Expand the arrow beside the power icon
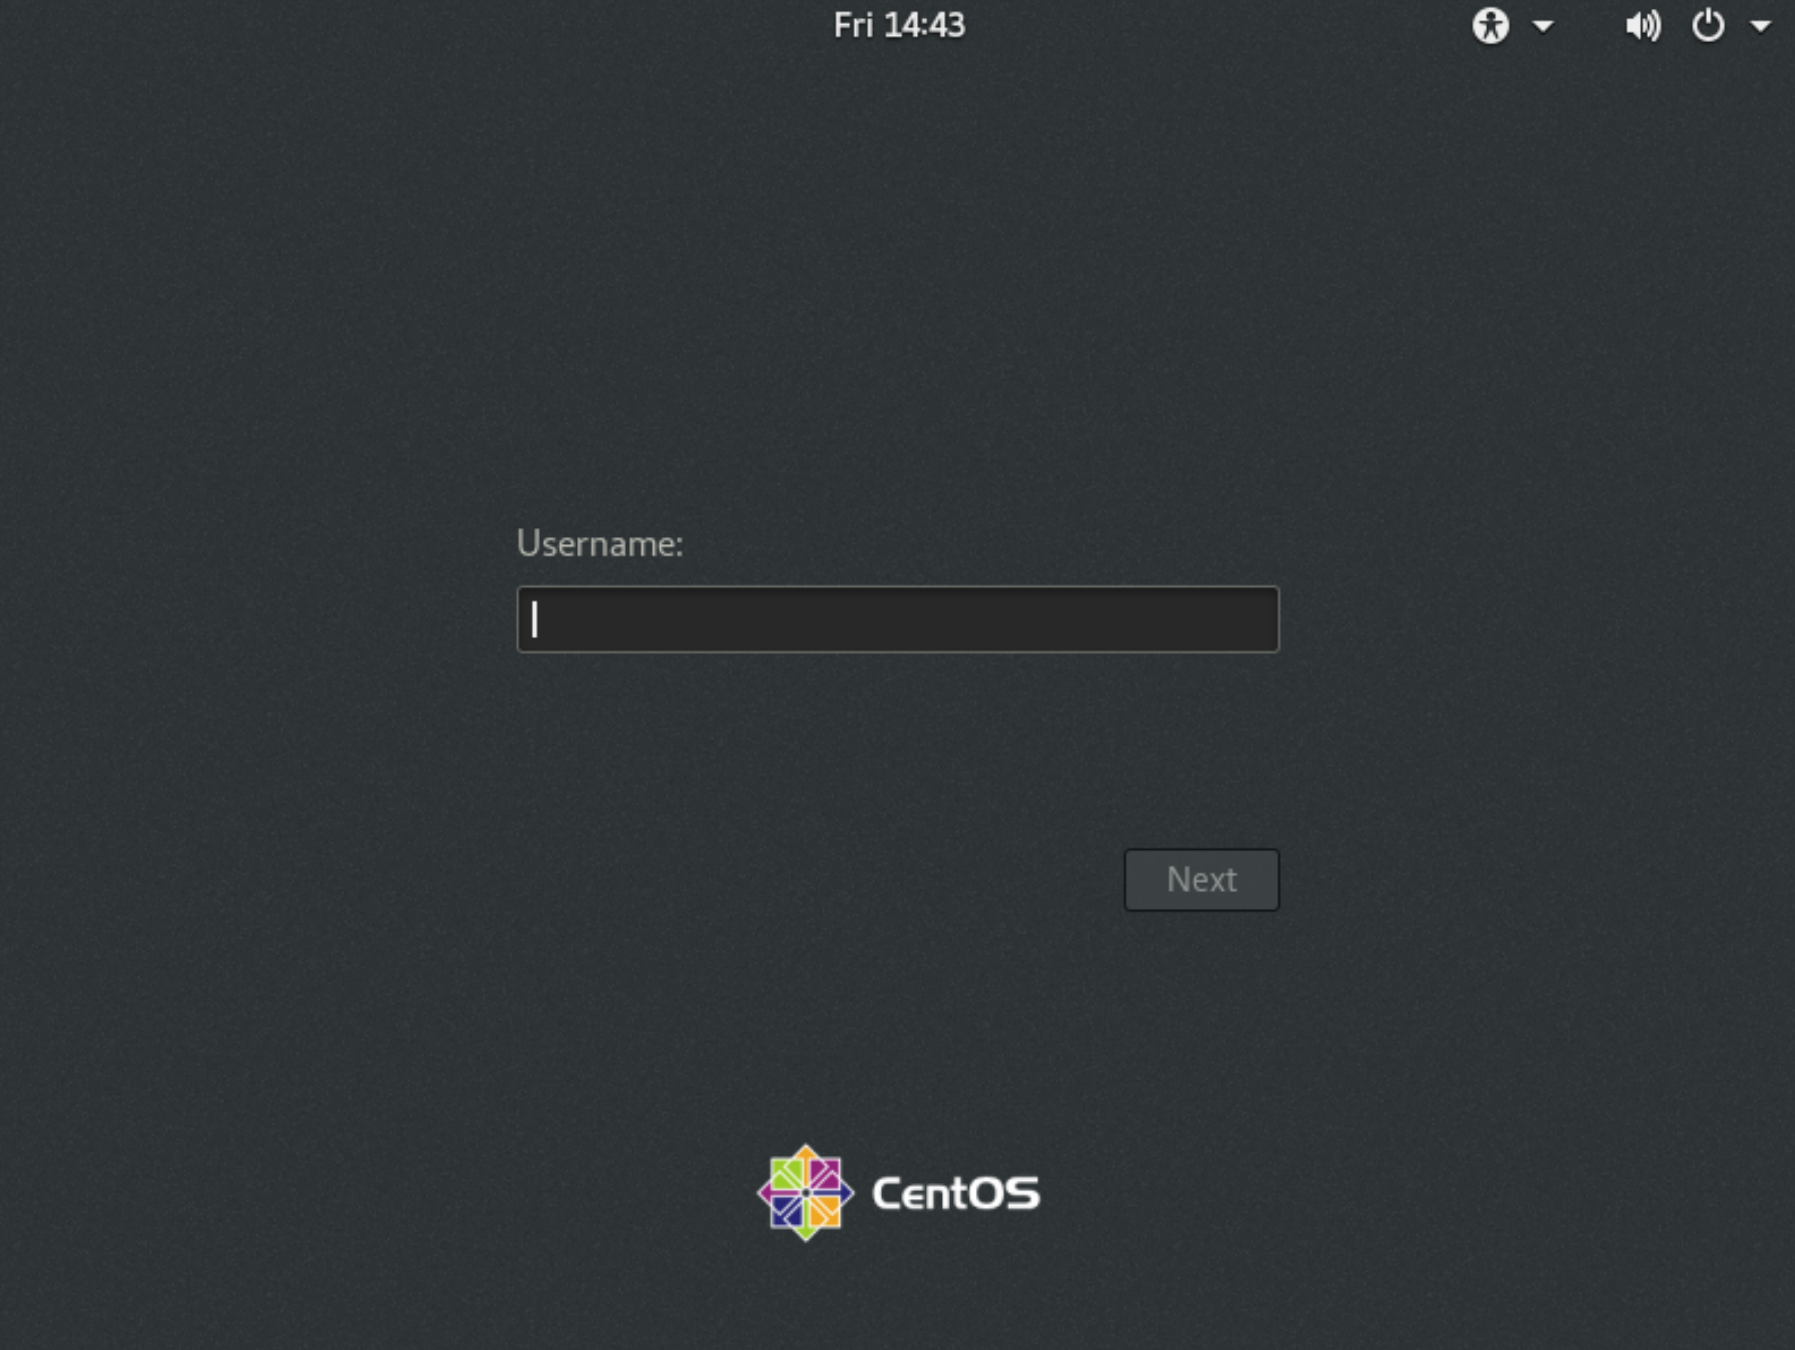 [x=1760, y=26]
